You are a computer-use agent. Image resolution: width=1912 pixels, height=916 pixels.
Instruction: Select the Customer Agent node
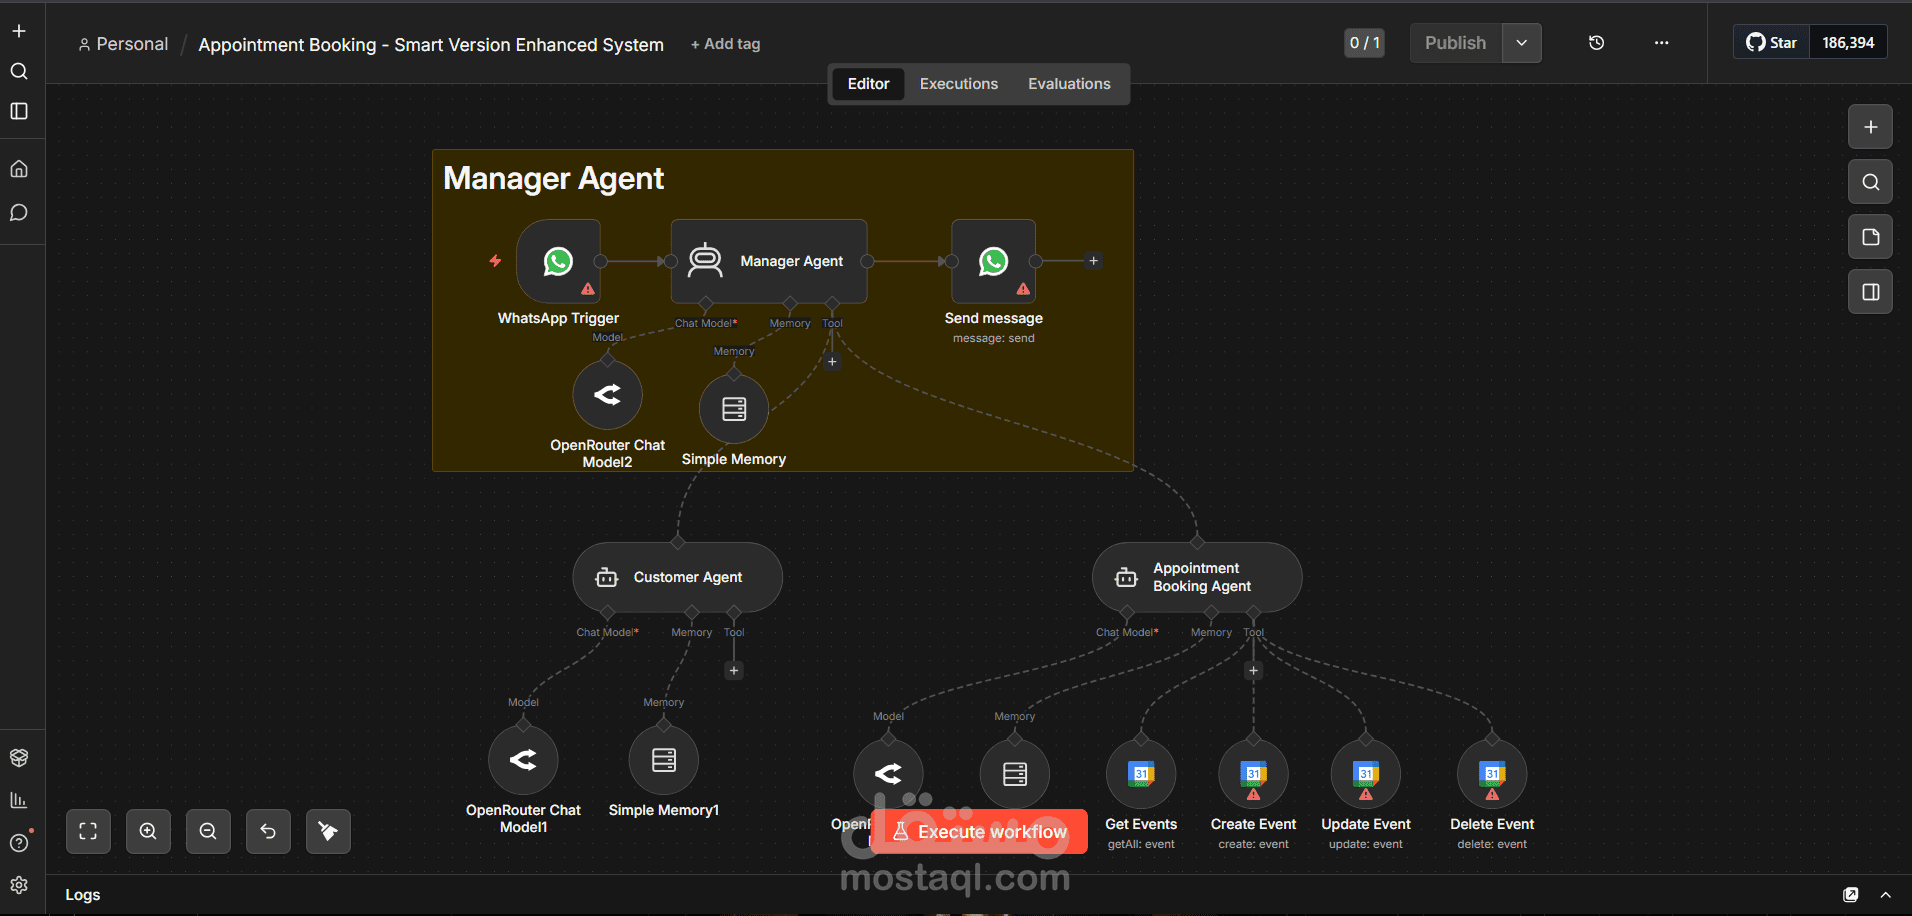click(x=677, y=577)
